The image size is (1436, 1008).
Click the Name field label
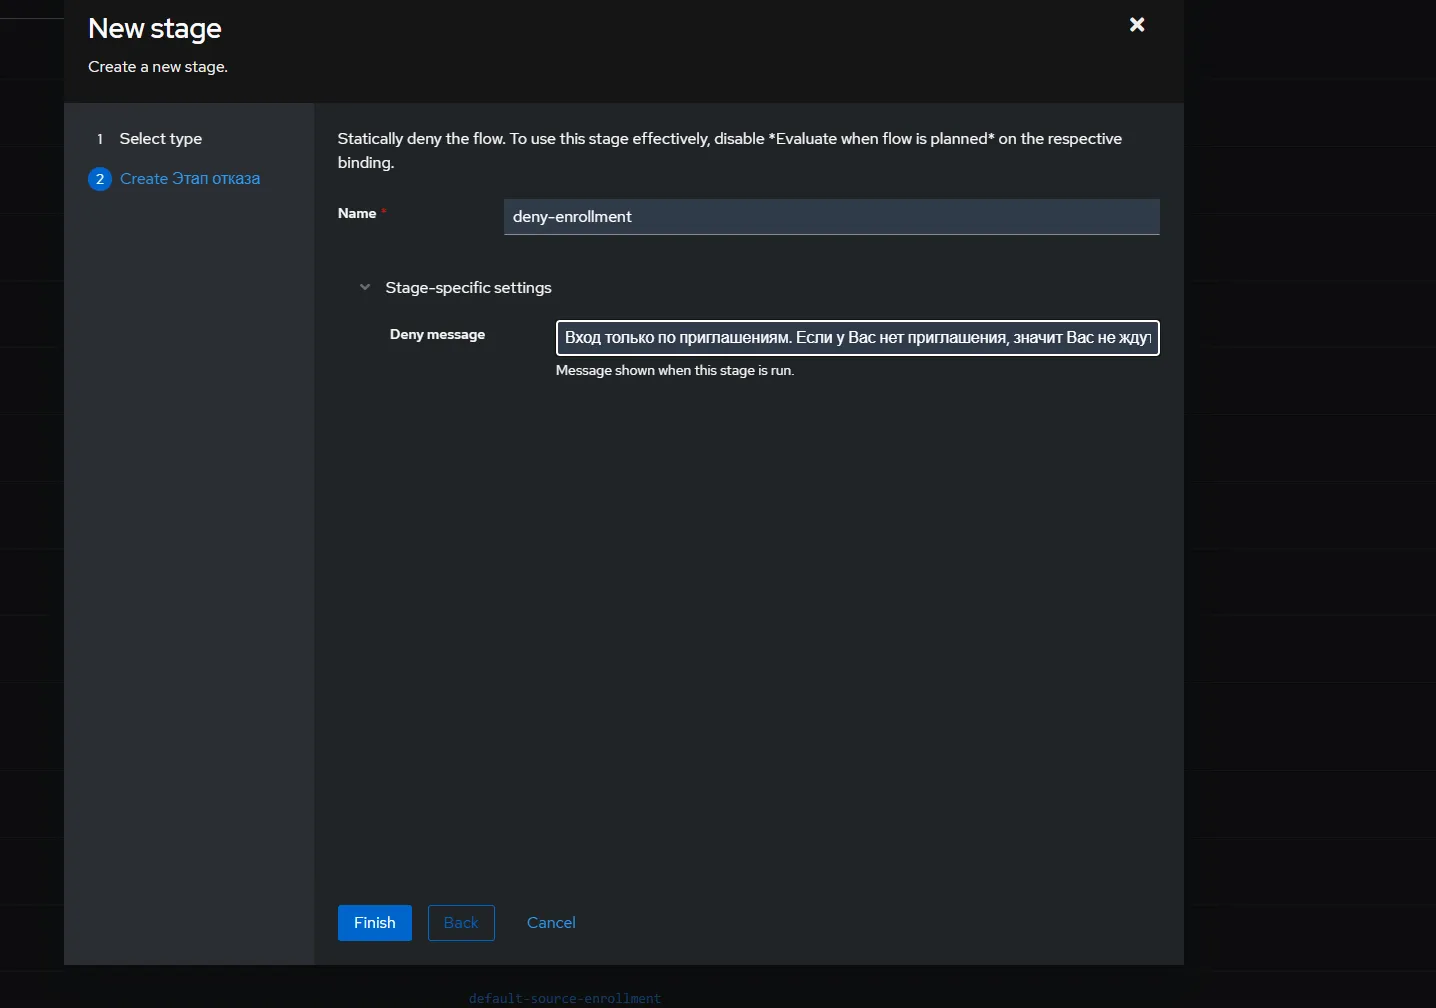coord(357,213)
